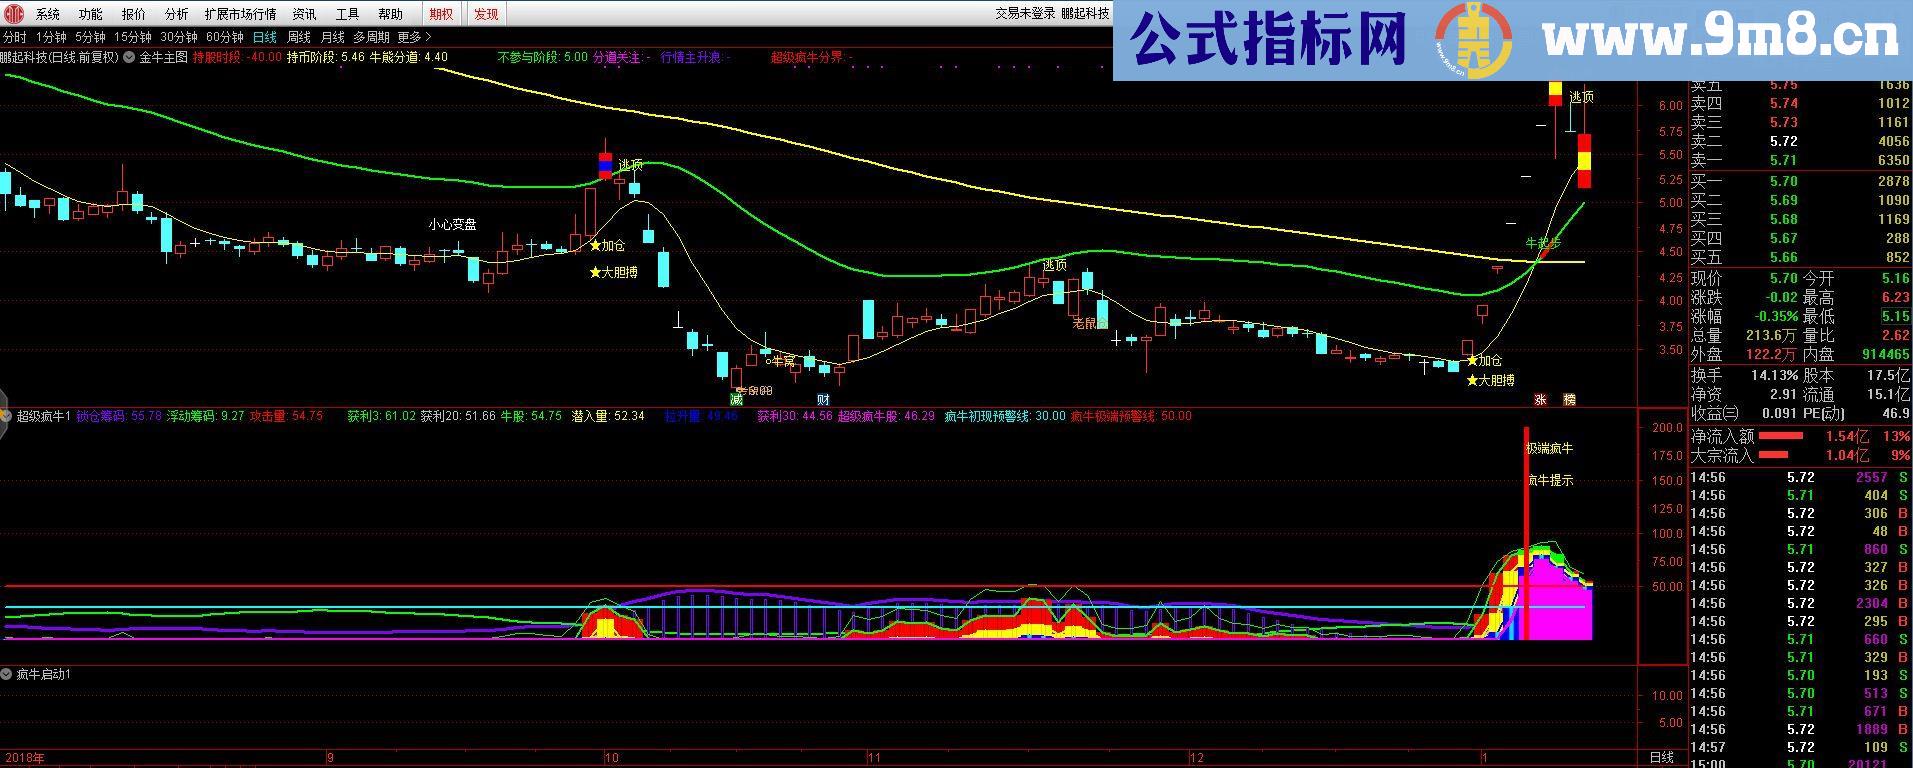1913x768 pixels.
Task: Click the 攻击量 legend value
Action: coord(286,416)
